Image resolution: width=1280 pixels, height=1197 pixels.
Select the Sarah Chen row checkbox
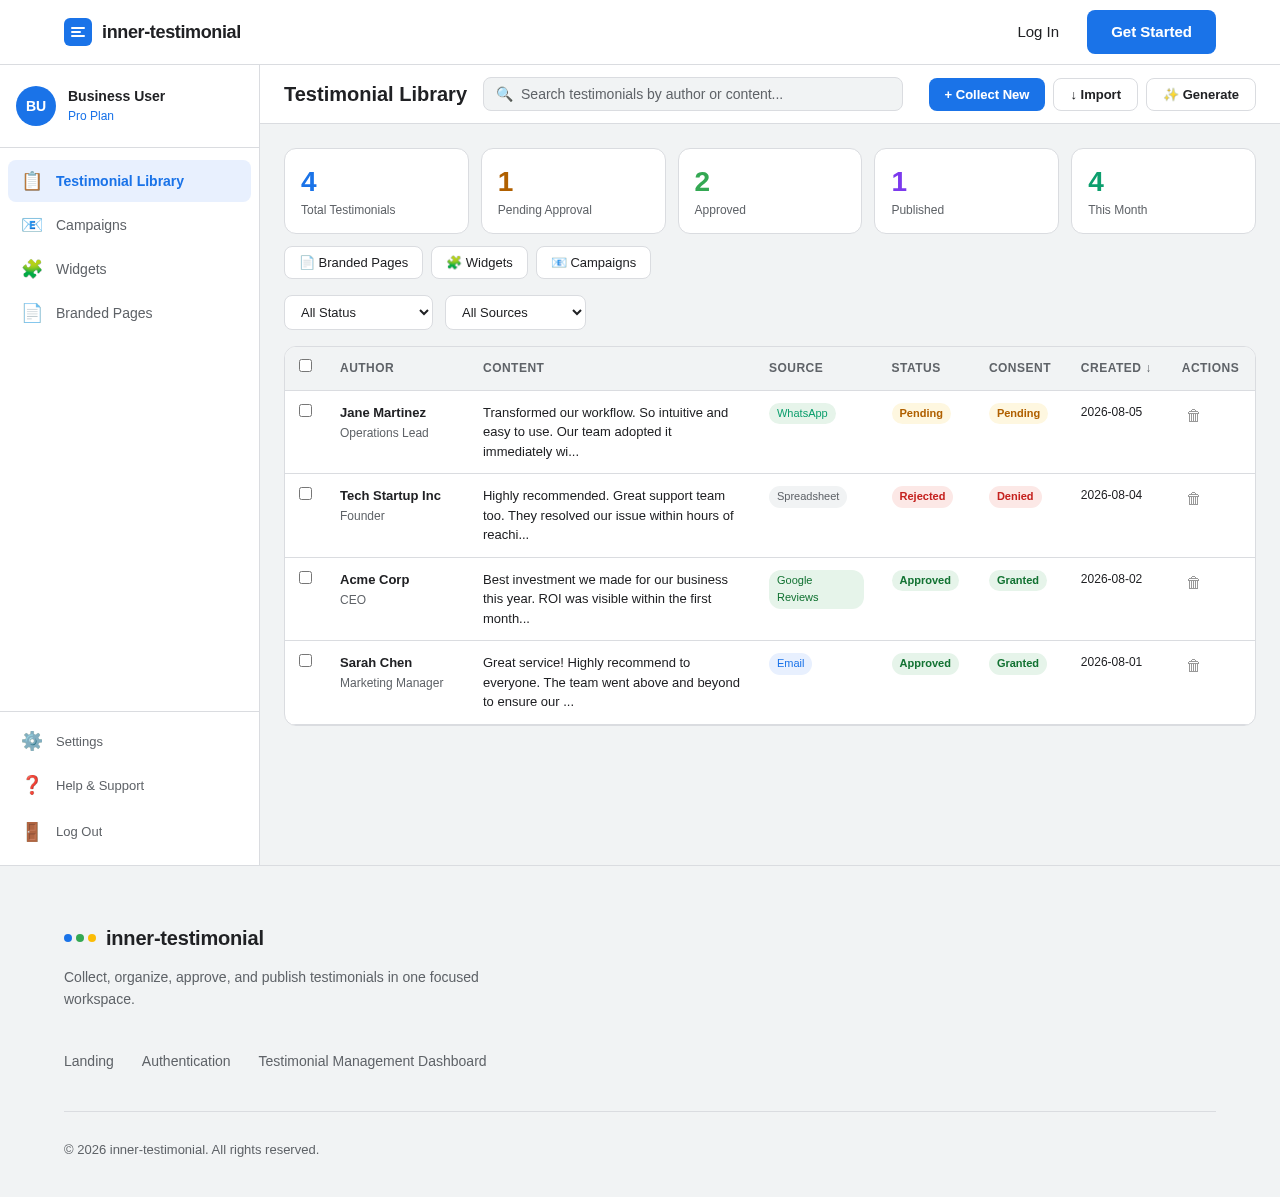click(x=305, y=661)
